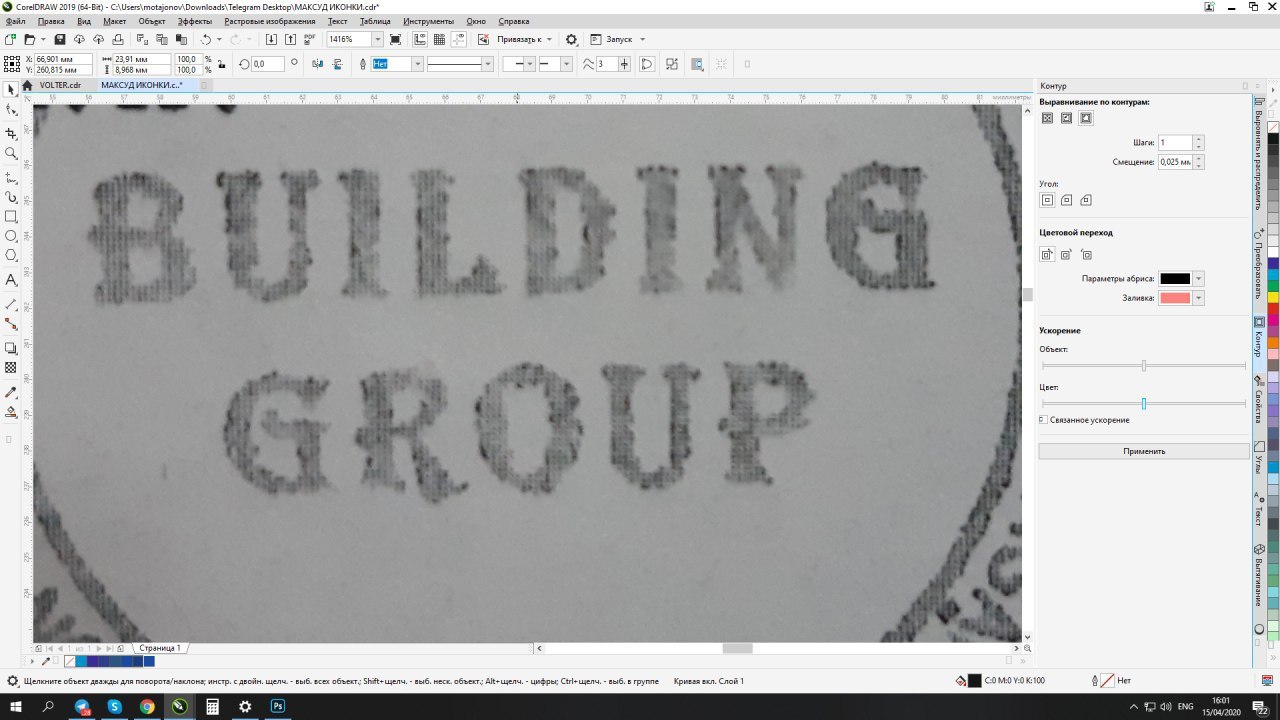The width and height of the screenshot is (1280, 720).
Task: Click the Undo arrow icon
Action: 206,39
